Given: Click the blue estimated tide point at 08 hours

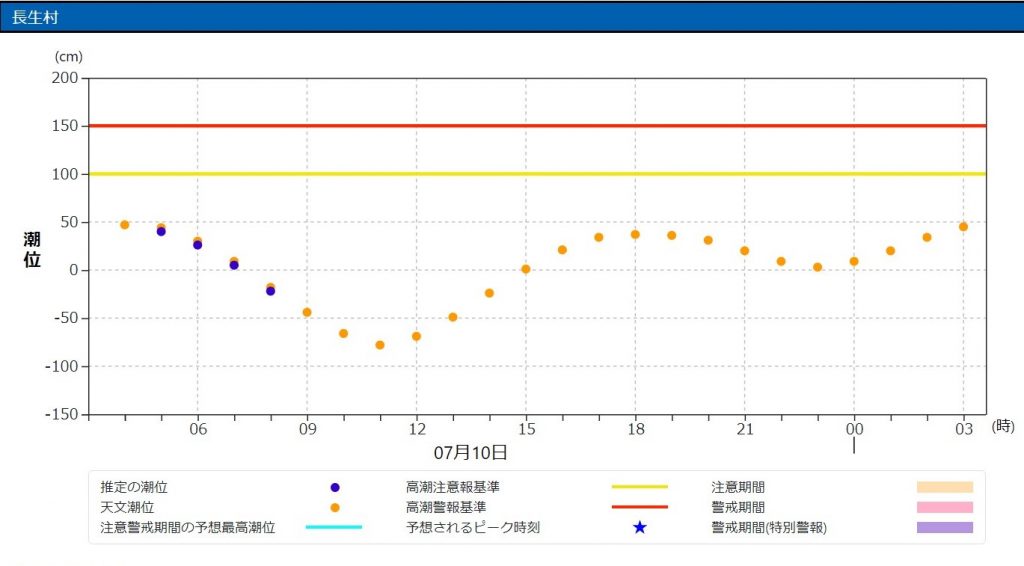Looking at the screenshot, I should click(271, 291).
